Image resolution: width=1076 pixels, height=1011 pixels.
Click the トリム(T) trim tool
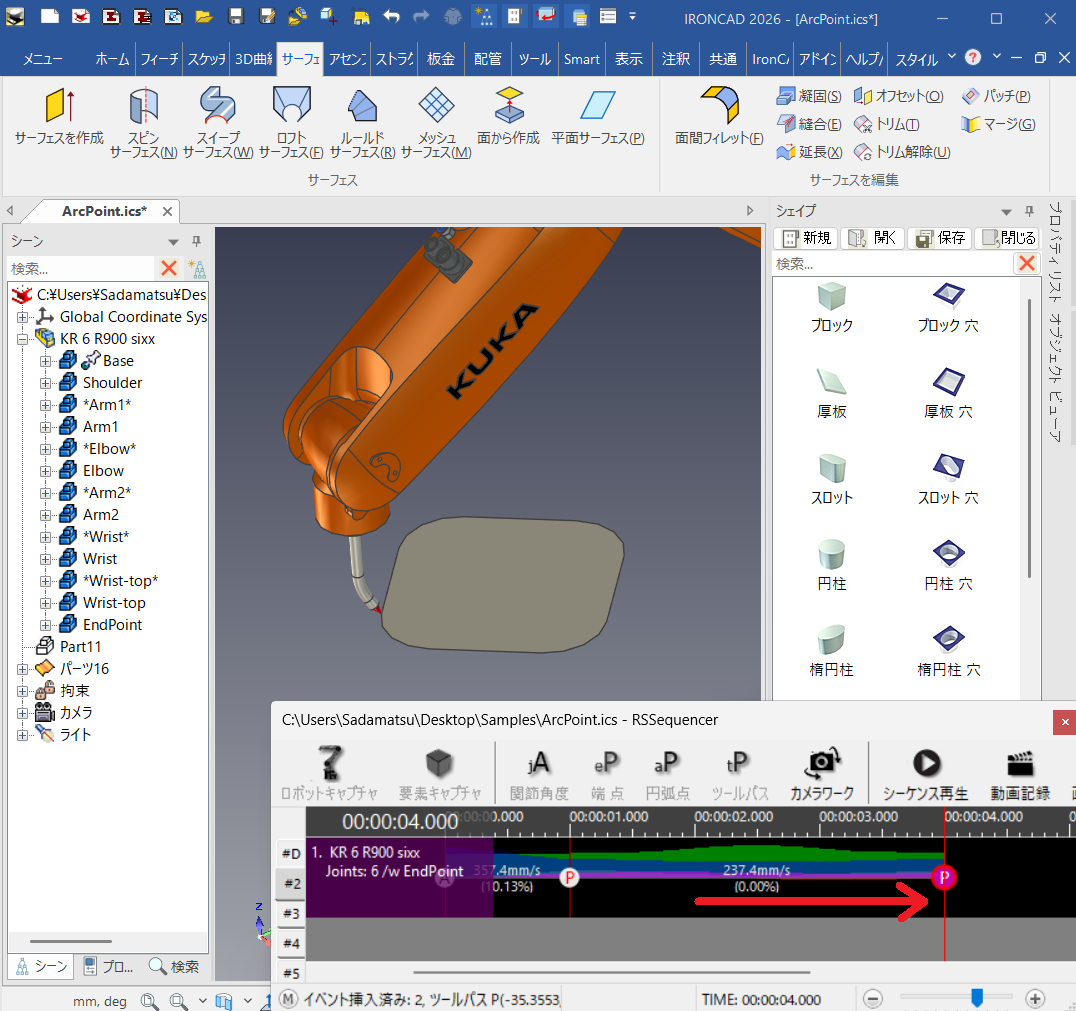point(887,124)
